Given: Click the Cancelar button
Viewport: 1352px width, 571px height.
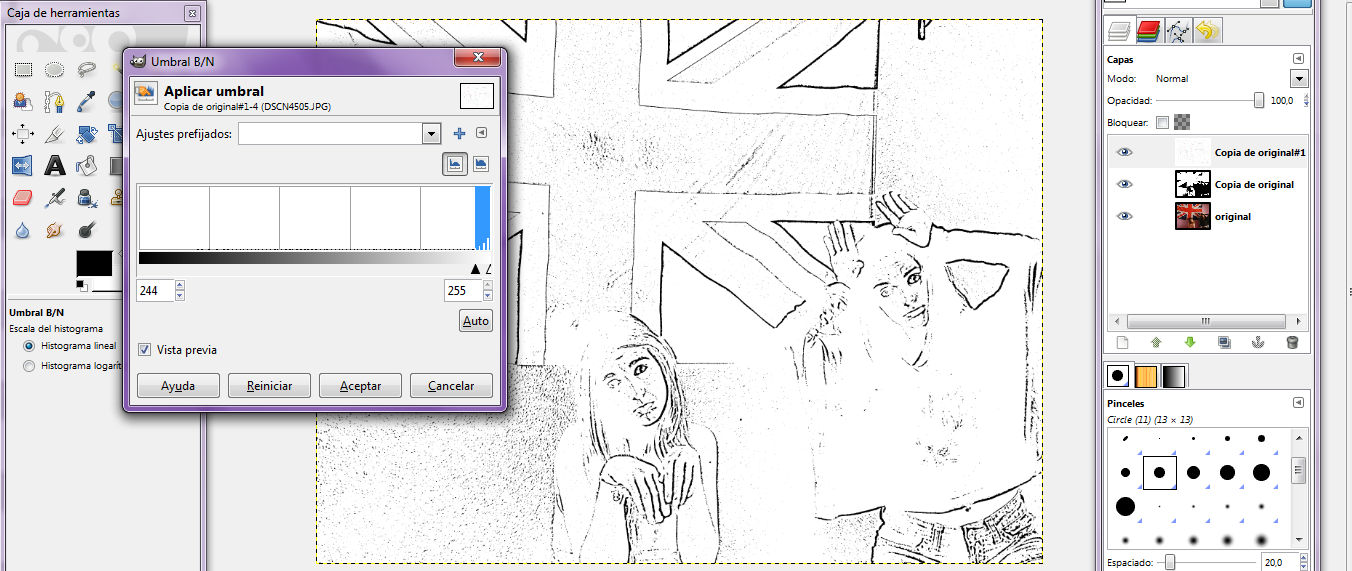Looking at the screenshot, I should click(x=451, y=386).
